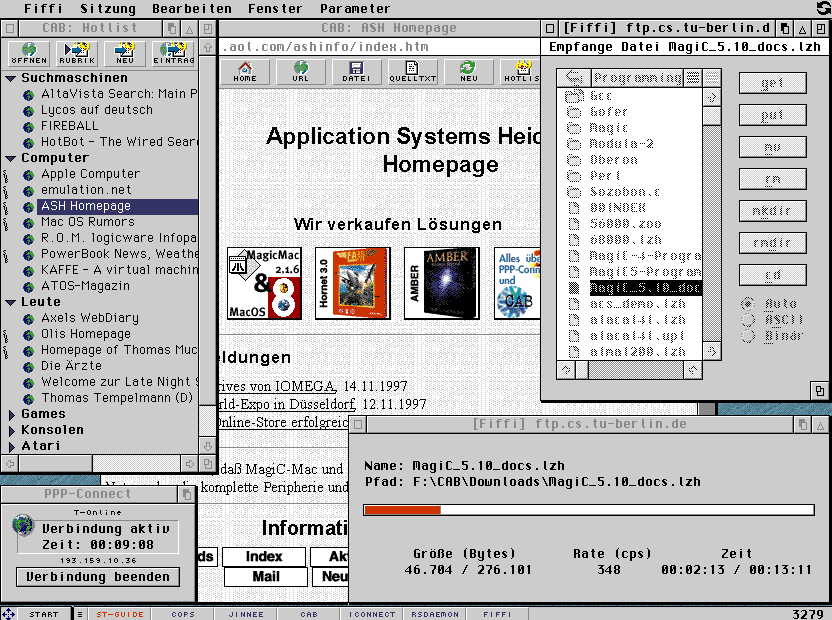Open the Bearbeiten menu
The width and height of the screenshot is (832, 620).
[x=192, y=8]
